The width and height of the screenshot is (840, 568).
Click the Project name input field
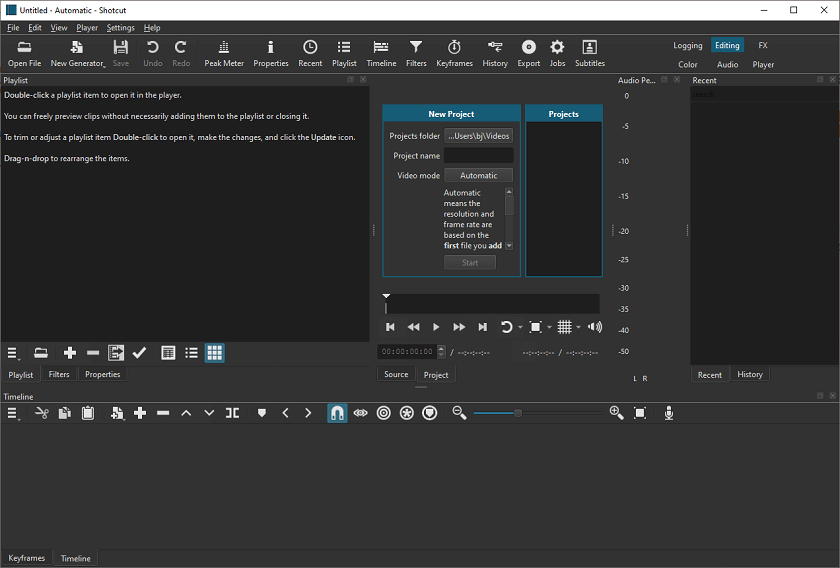point(478,155)
